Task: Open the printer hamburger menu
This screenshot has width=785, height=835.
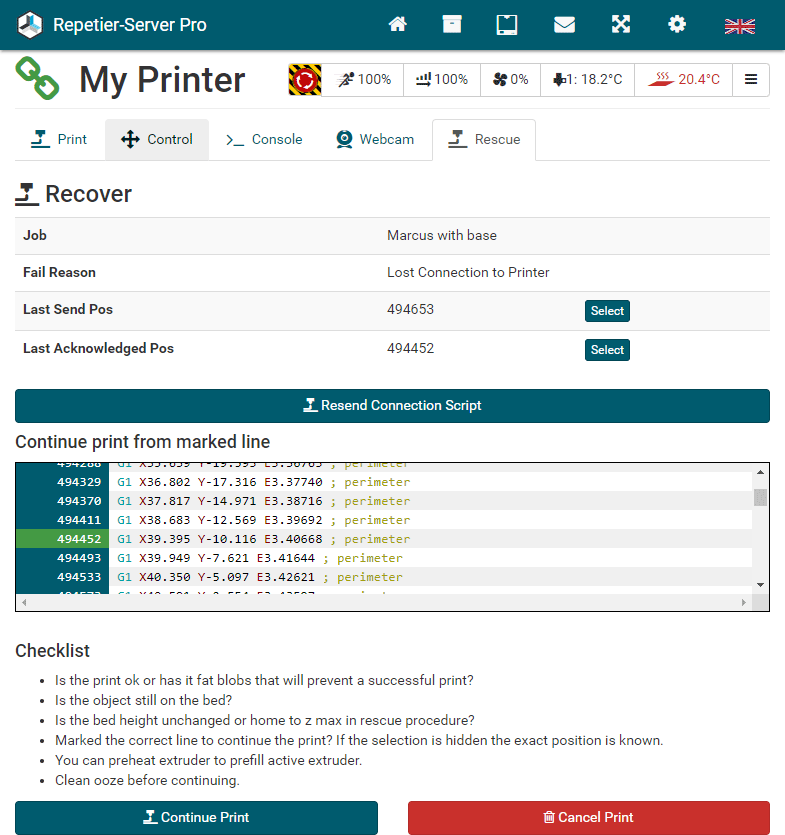Action: click(750, 79)
